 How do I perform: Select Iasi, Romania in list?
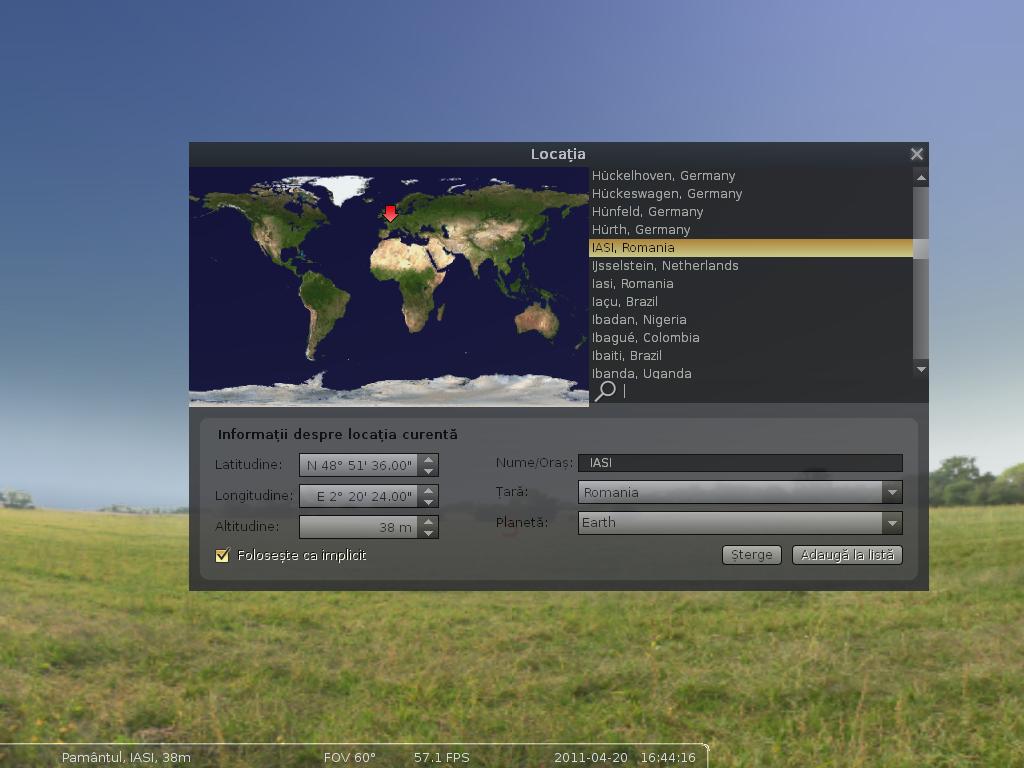coord(633,284)
